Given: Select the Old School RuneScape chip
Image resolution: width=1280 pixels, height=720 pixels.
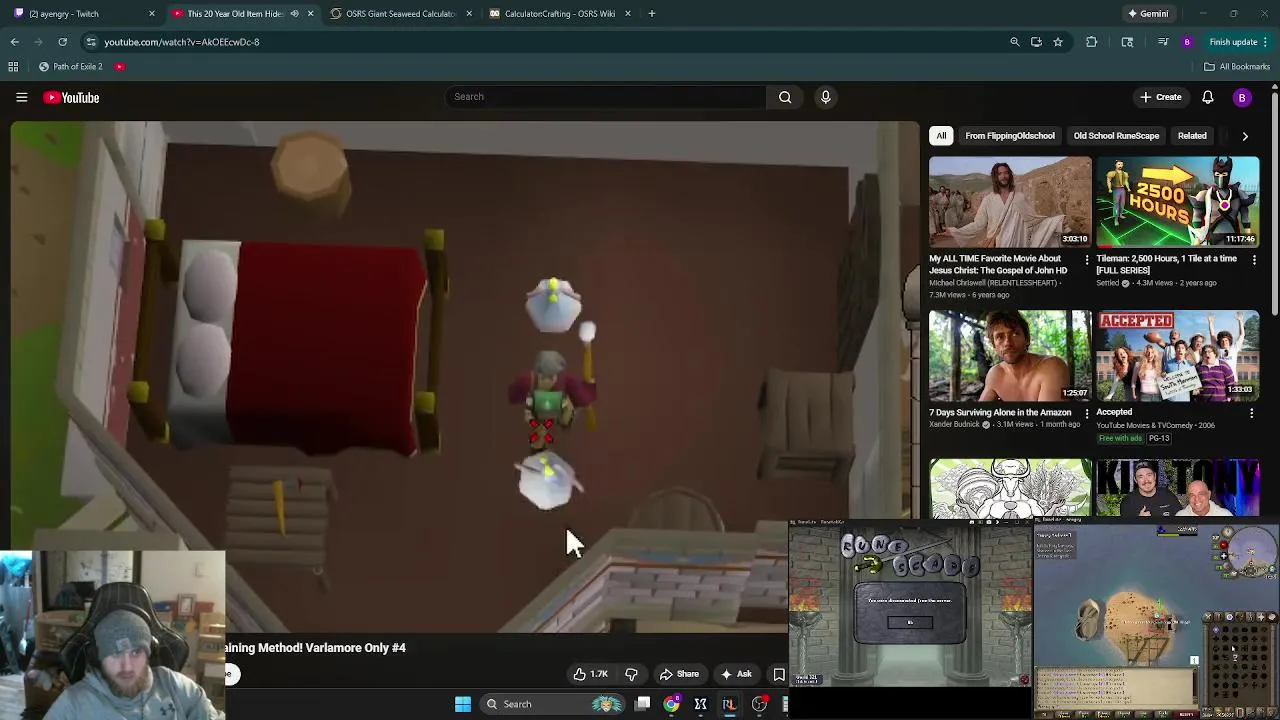Looking at the screenshot, I should pyautogui.click(x=1116, y=136).
